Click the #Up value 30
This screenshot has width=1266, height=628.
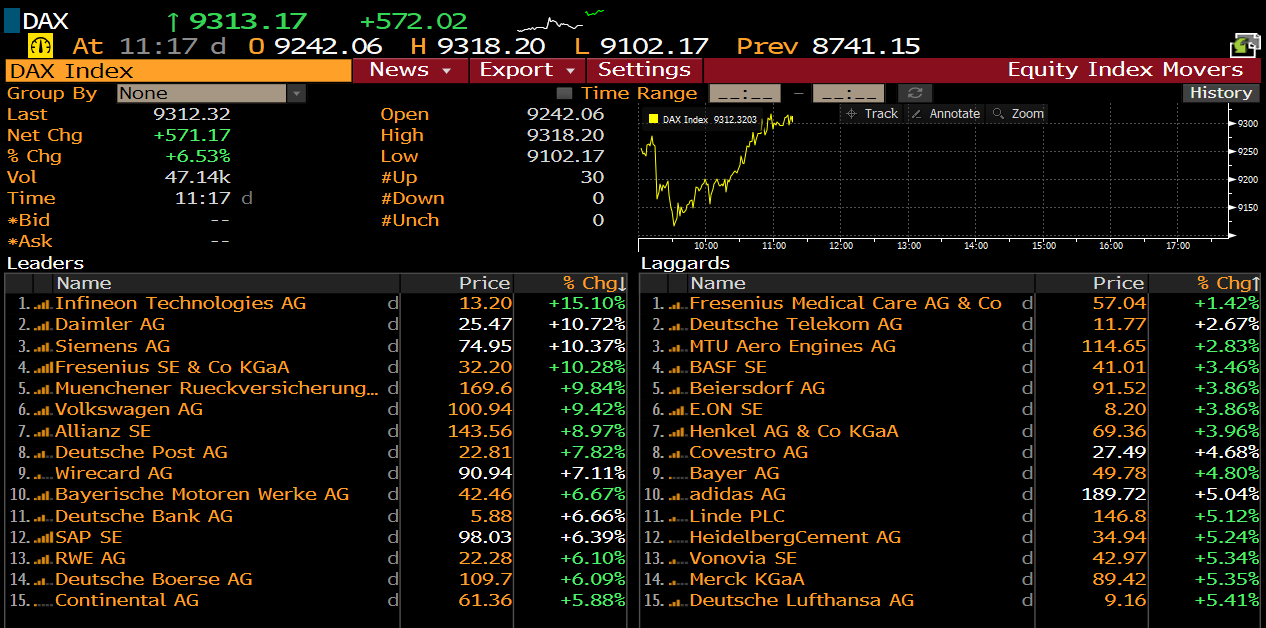point(593,178)
